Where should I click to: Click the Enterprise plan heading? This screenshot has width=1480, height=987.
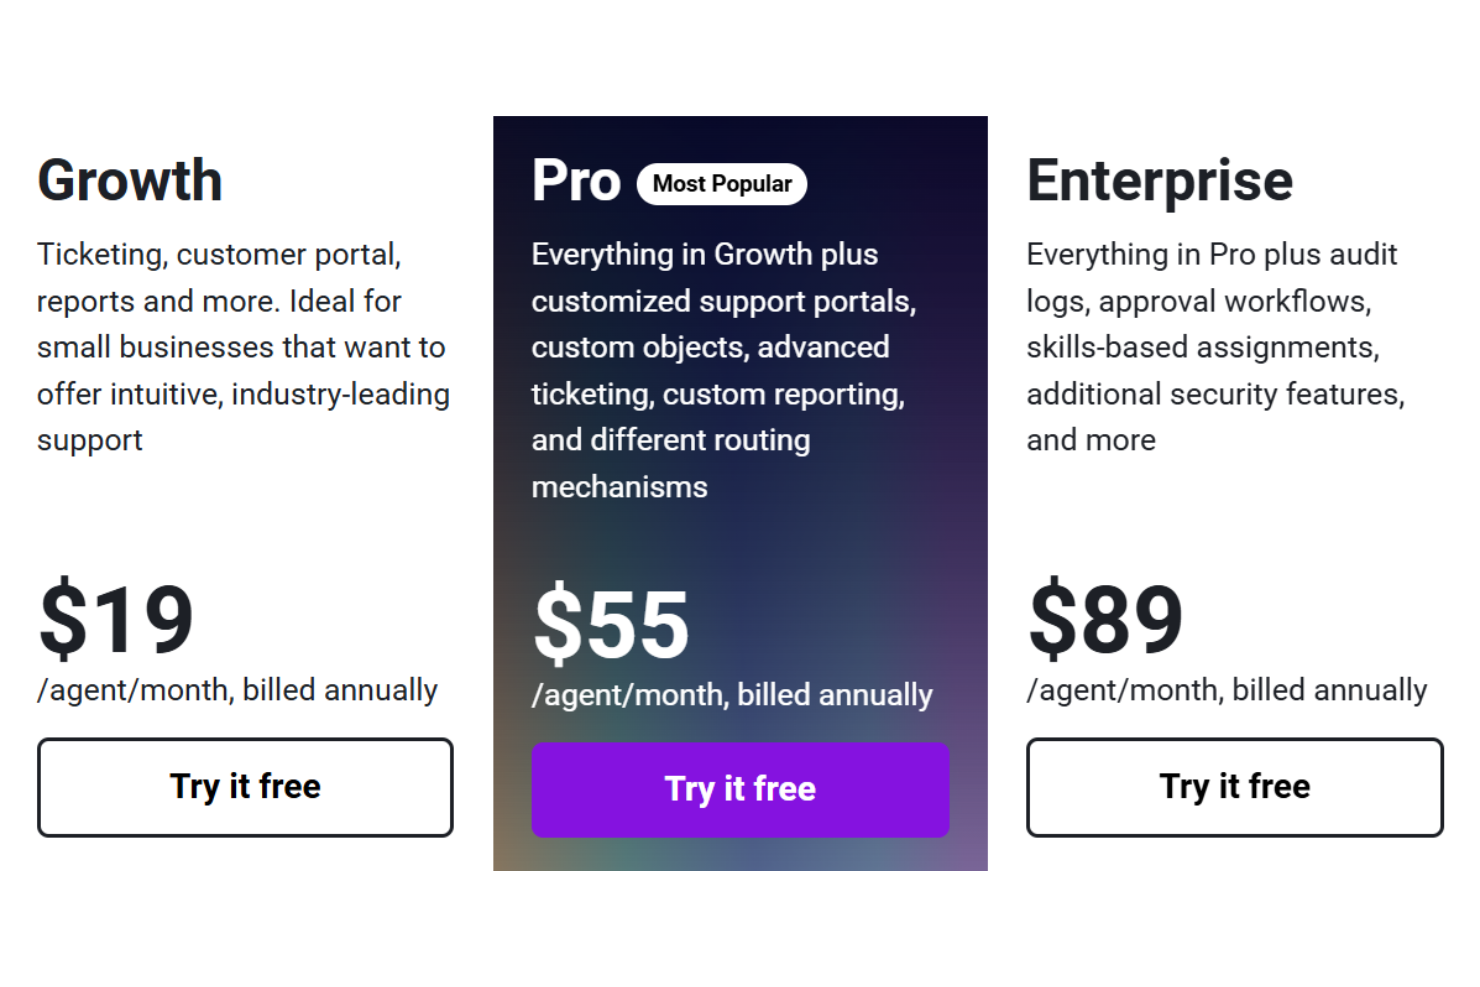pyautogui.click(x=1159, y=180)
